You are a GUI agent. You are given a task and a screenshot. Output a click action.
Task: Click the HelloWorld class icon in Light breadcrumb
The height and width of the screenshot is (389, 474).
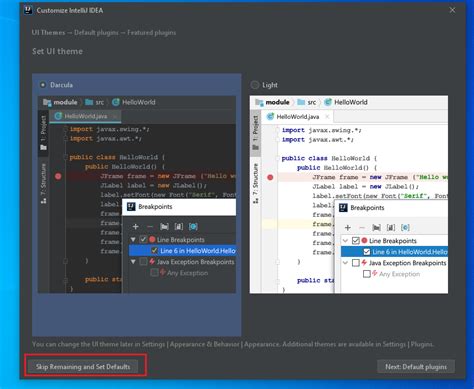(328, 102)
